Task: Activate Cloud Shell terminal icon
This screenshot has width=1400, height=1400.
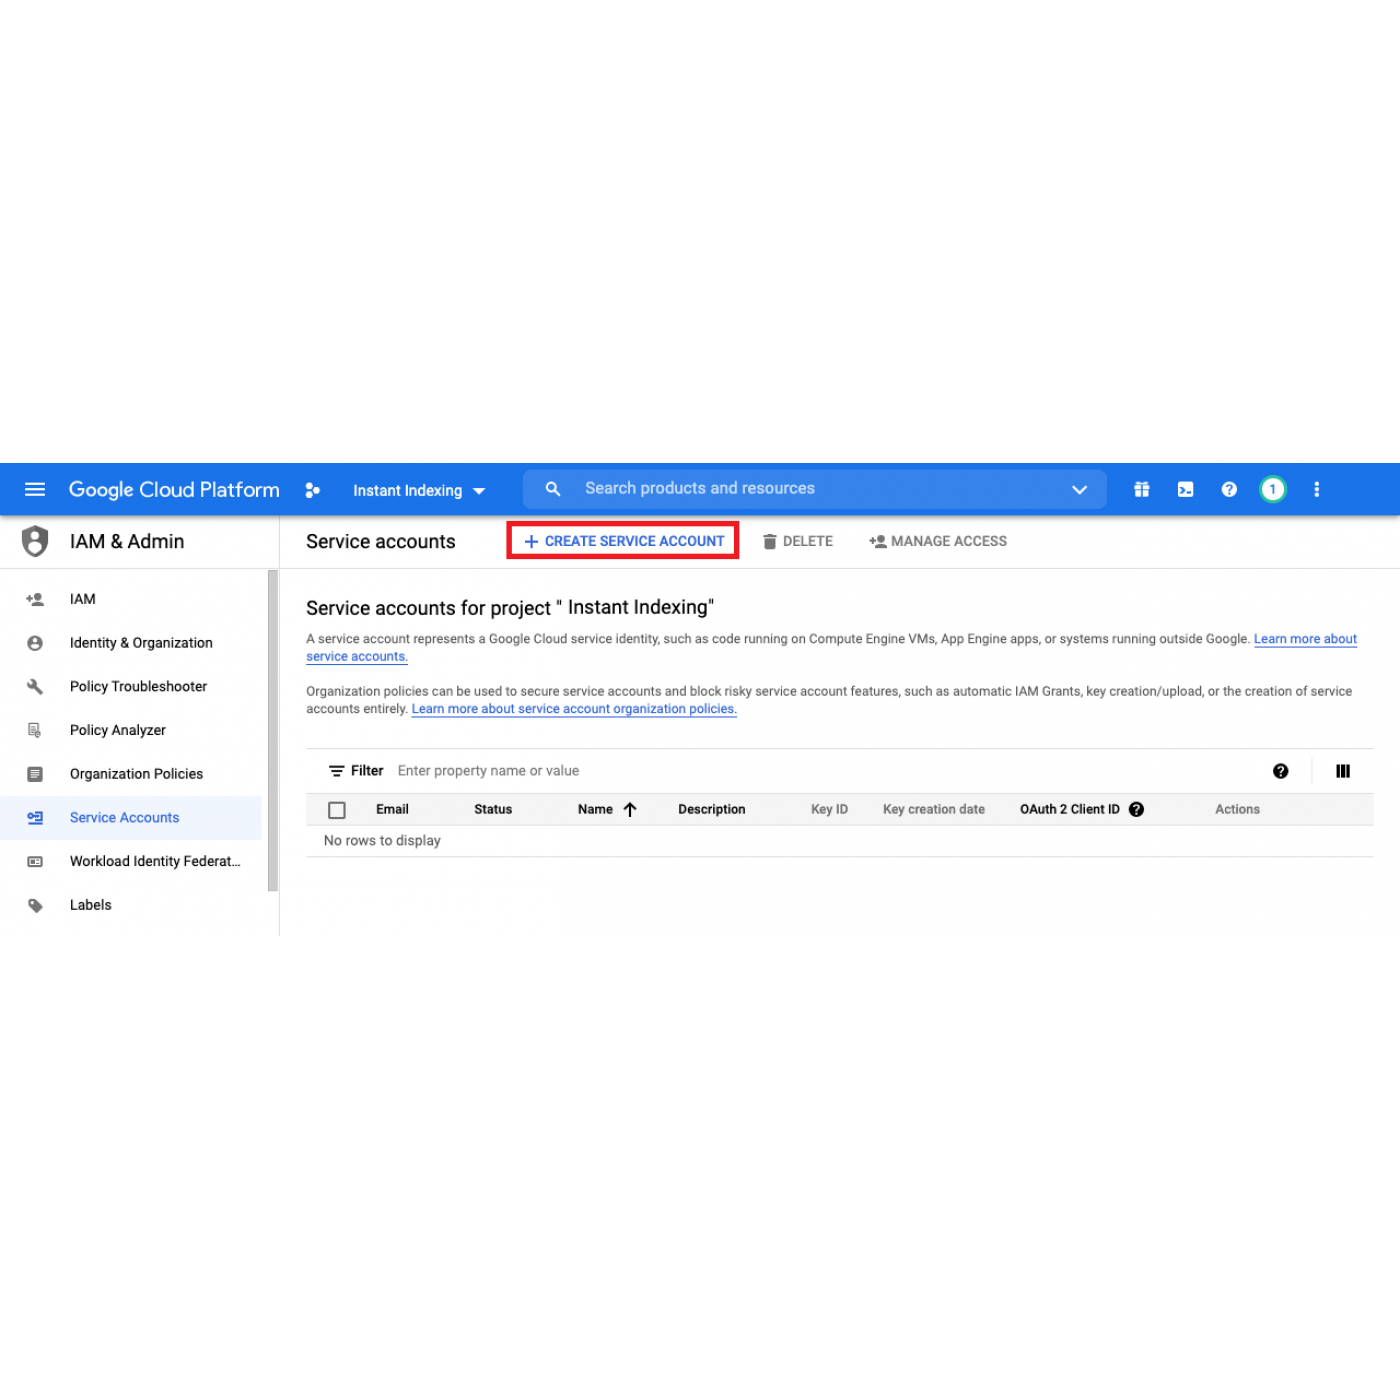Action: click(x=1185, y=489)
